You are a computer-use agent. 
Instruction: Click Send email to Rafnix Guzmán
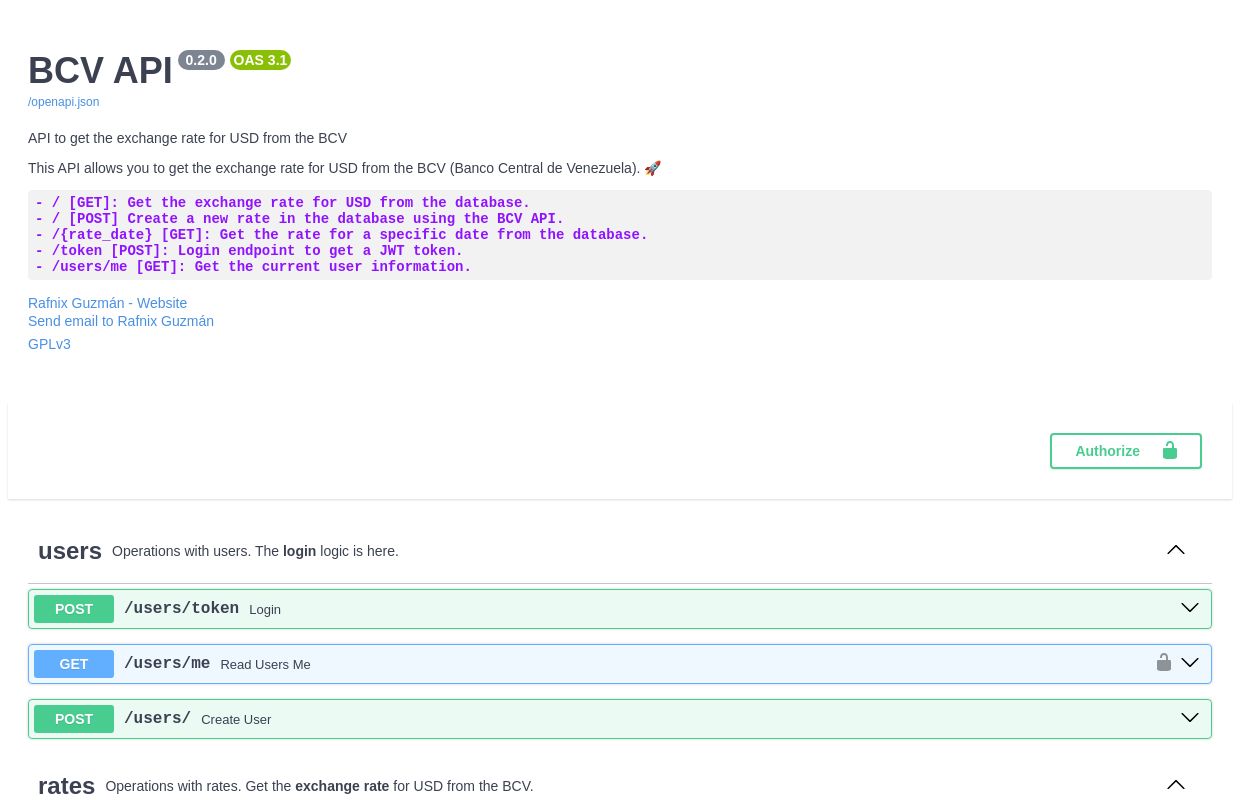pos(121,321)
